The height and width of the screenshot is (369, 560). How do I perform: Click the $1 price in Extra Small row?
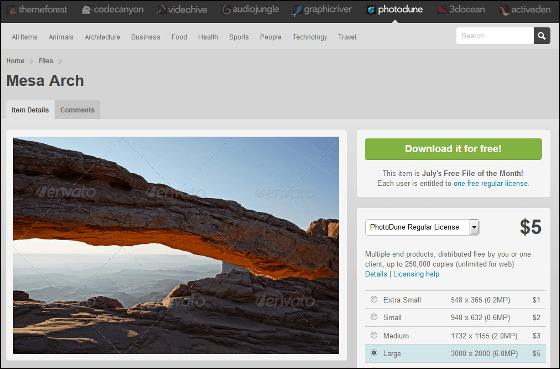[536, 300]
